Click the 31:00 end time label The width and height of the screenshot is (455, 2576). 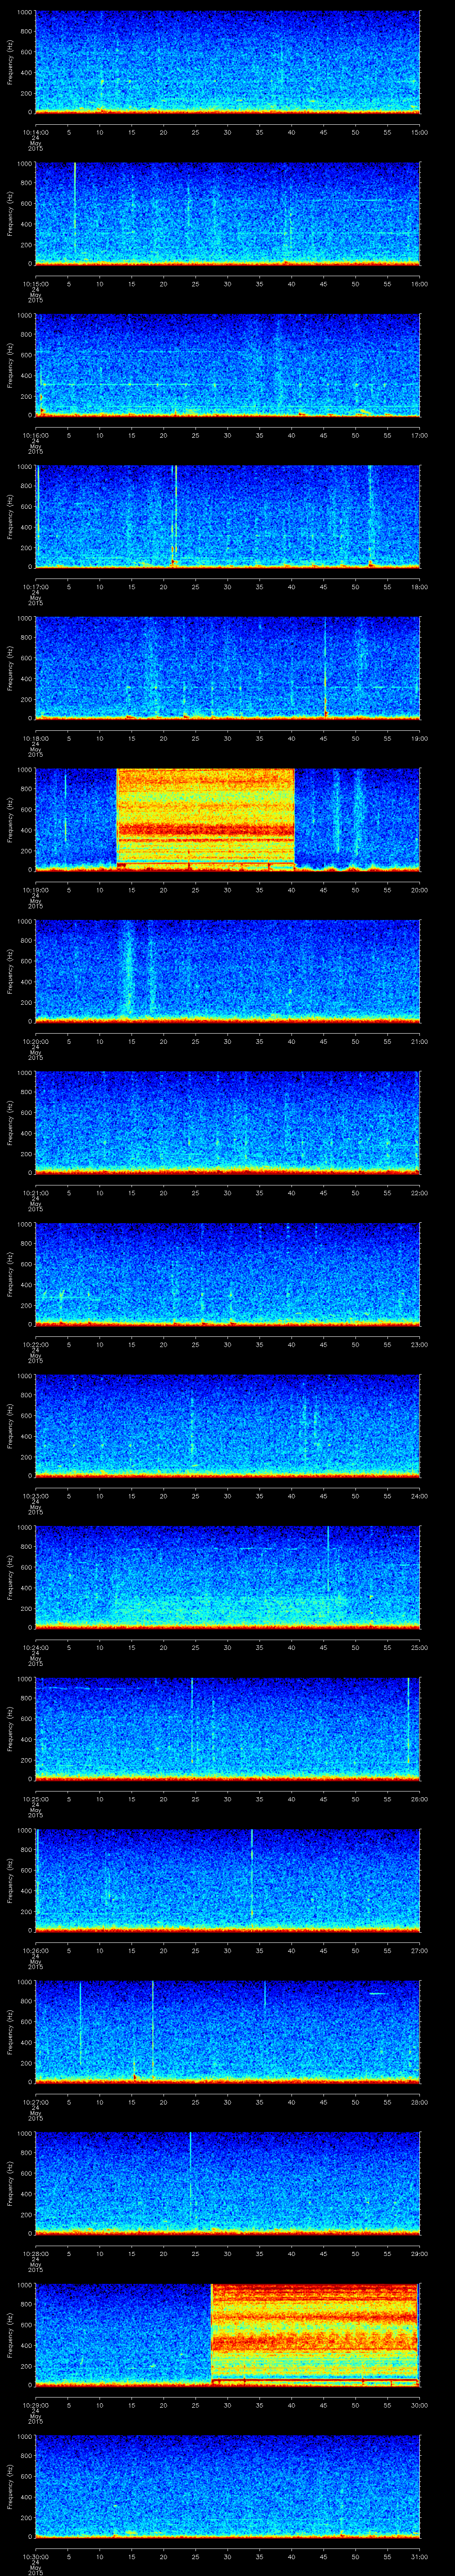point(420,2556)
